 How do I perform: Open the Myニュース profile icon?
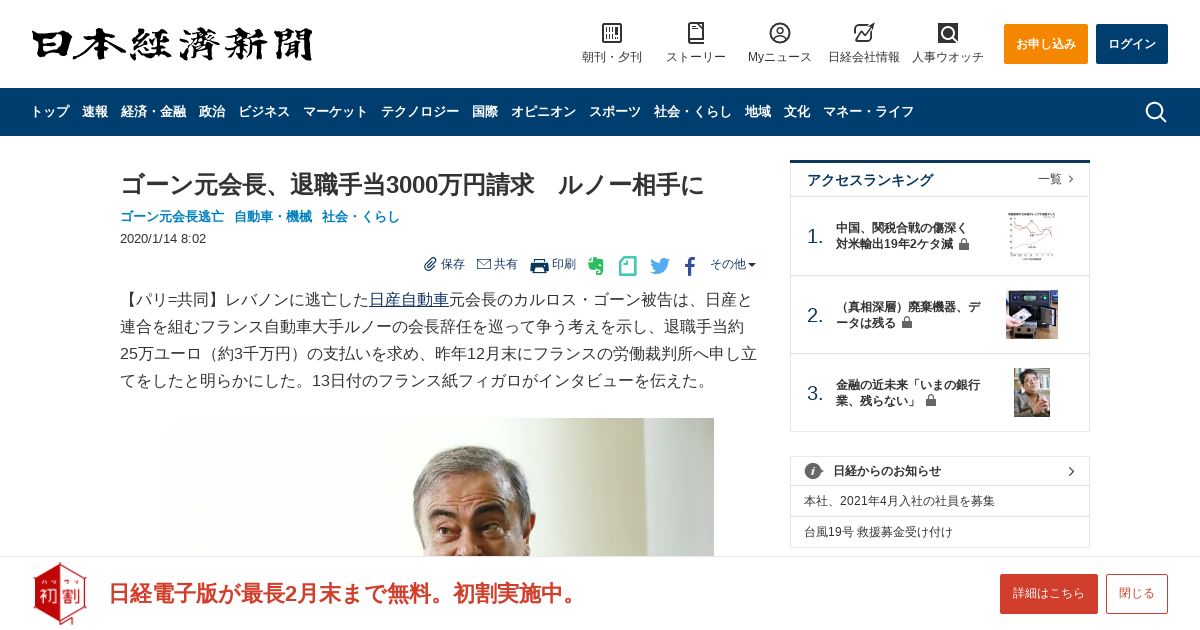780,33
